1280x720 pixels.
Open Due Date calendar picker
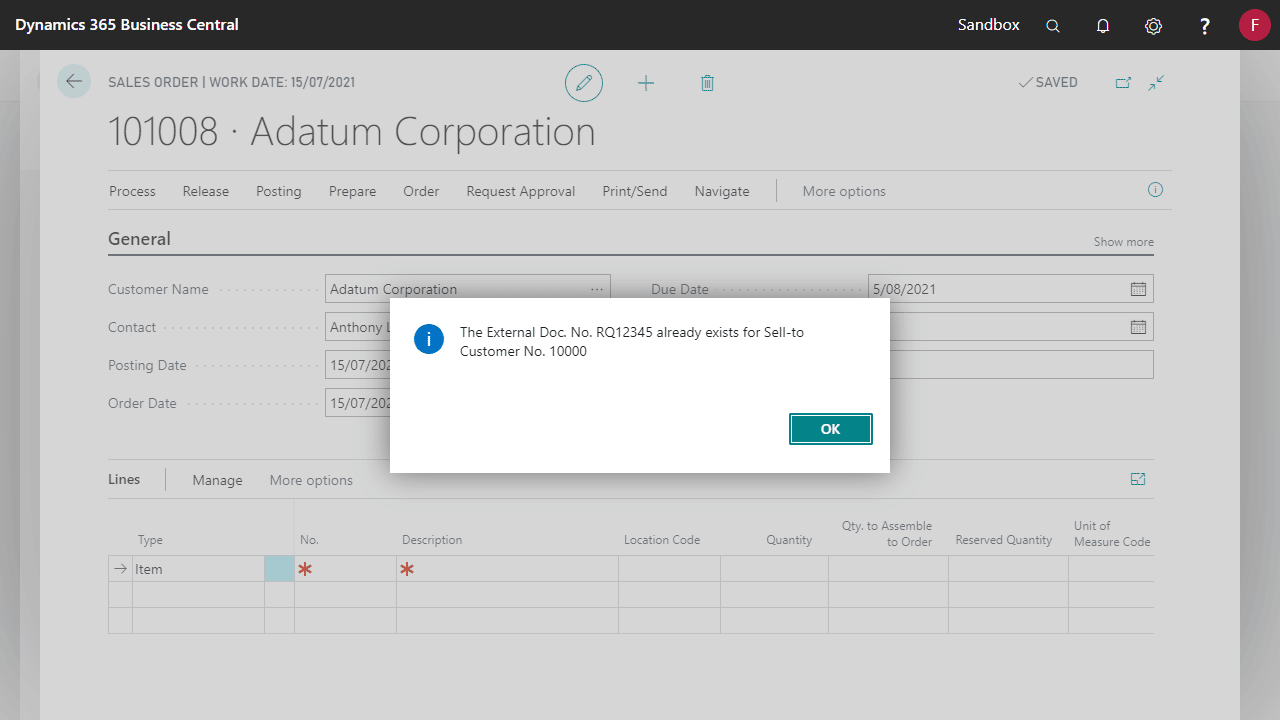[x=1138, y=289]
